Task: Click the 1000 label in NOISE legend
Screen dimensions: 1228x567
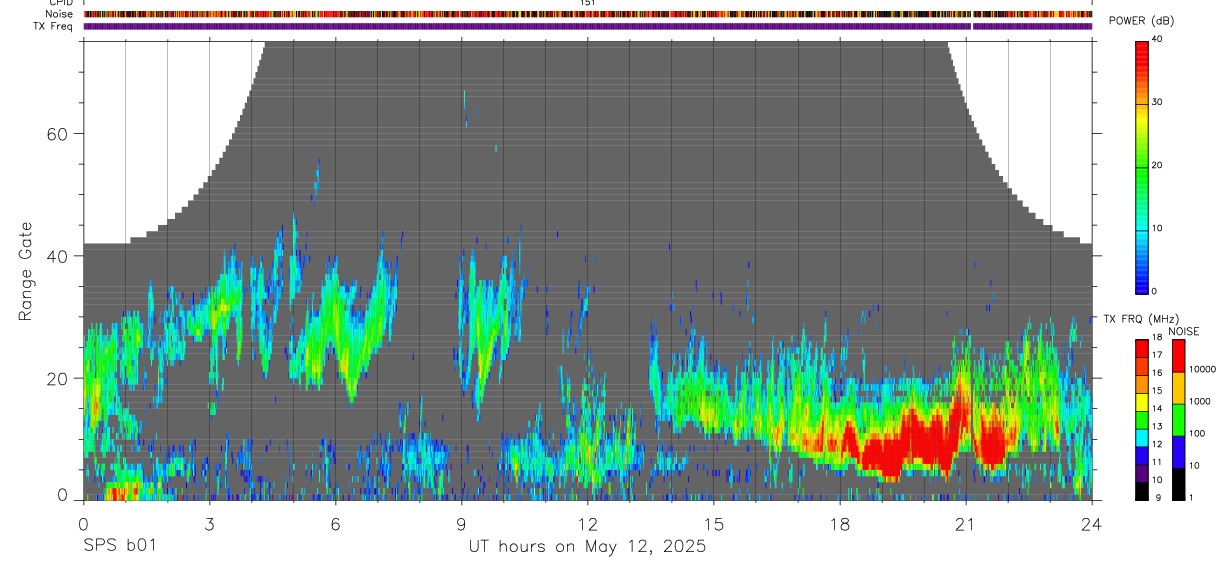Action: point(1199,401)
